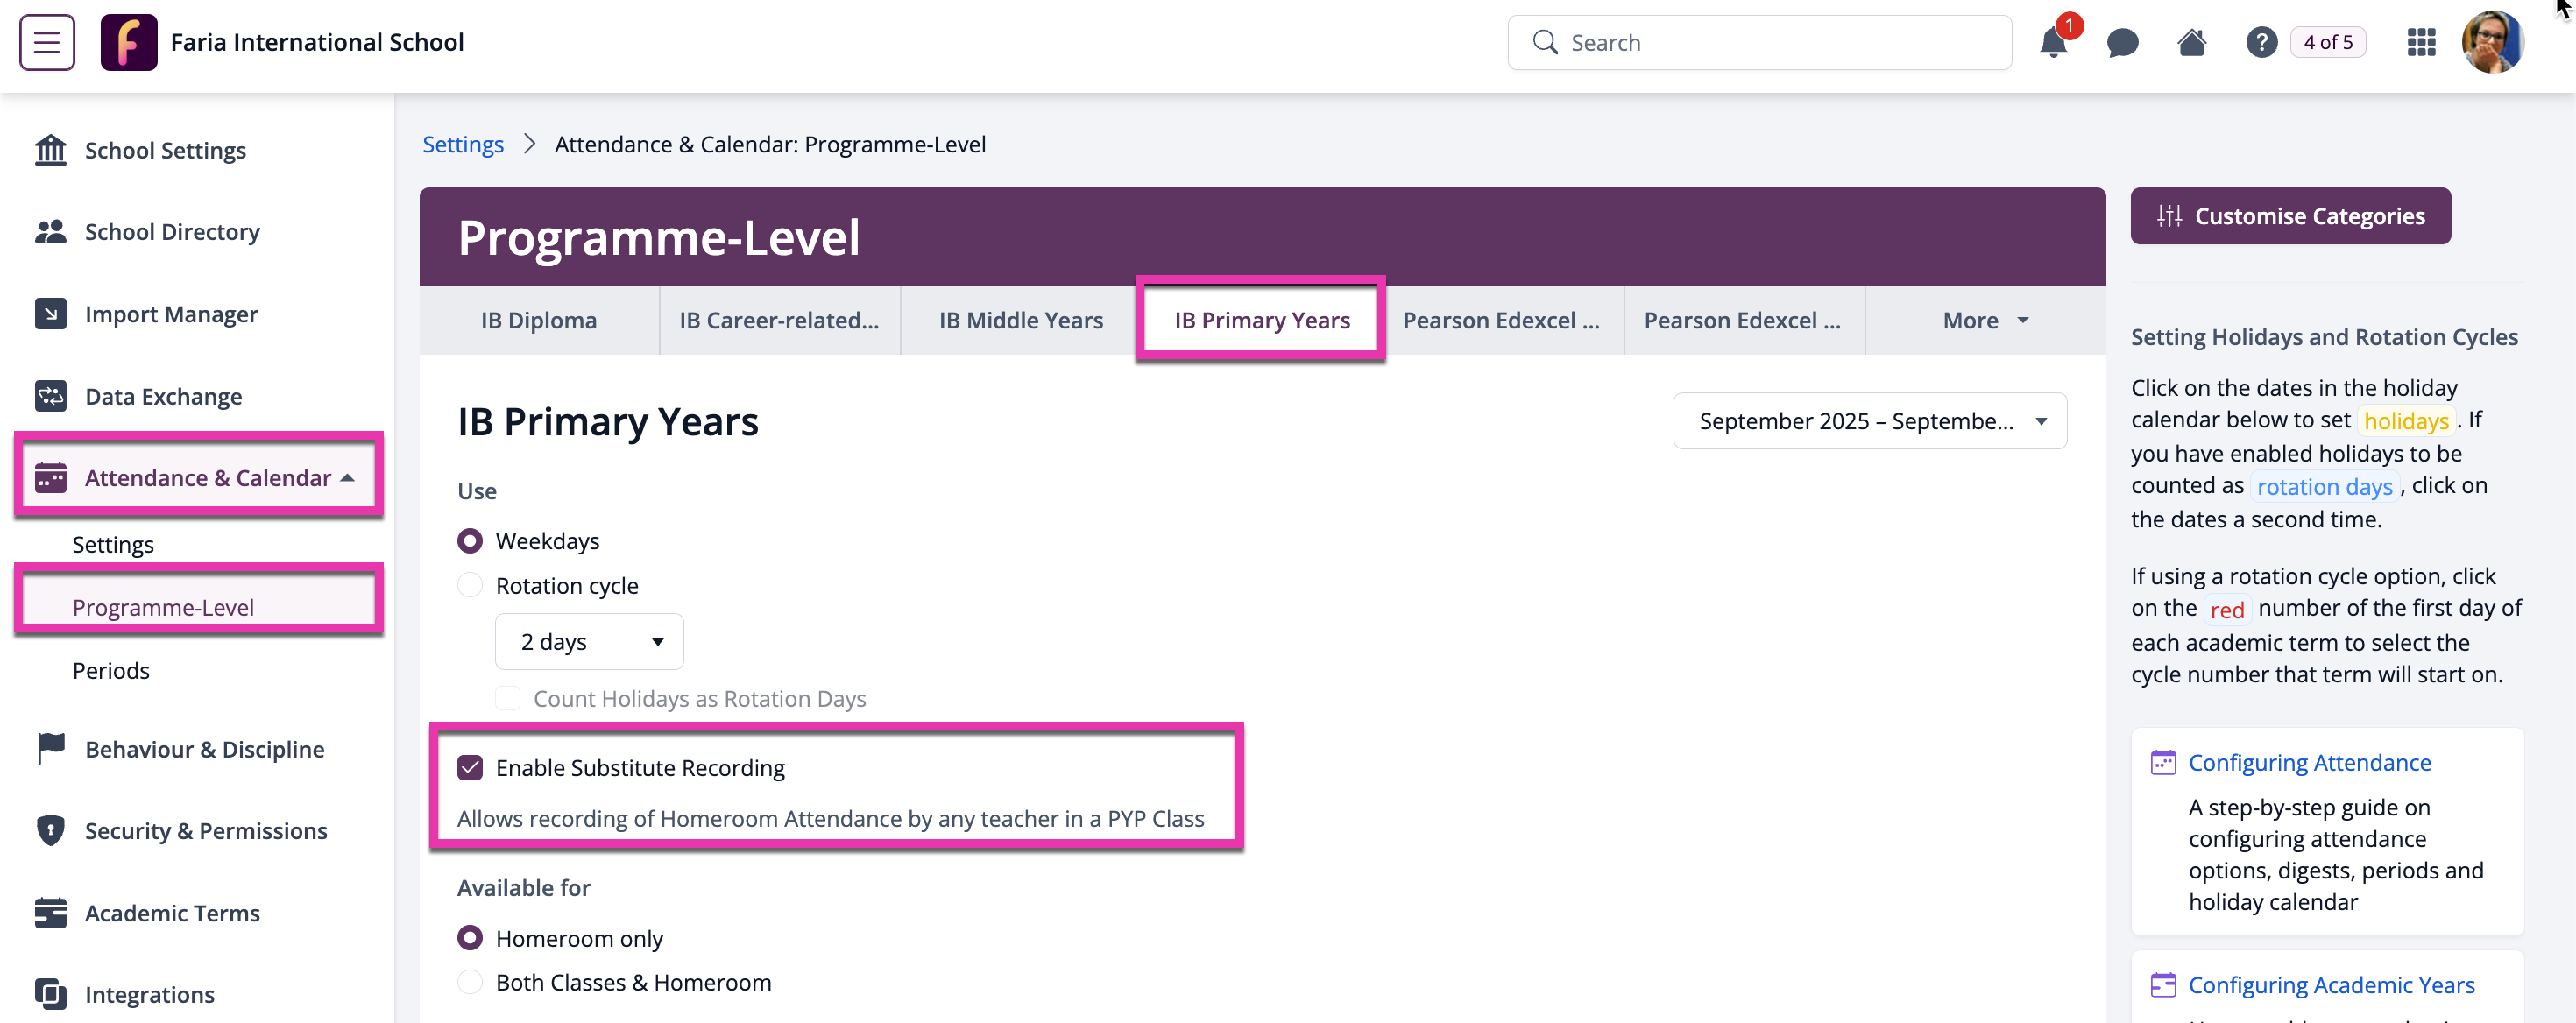Click the Configuring Attendance calendar icon
The image size is (2576, 1023).
[2163, 763]
